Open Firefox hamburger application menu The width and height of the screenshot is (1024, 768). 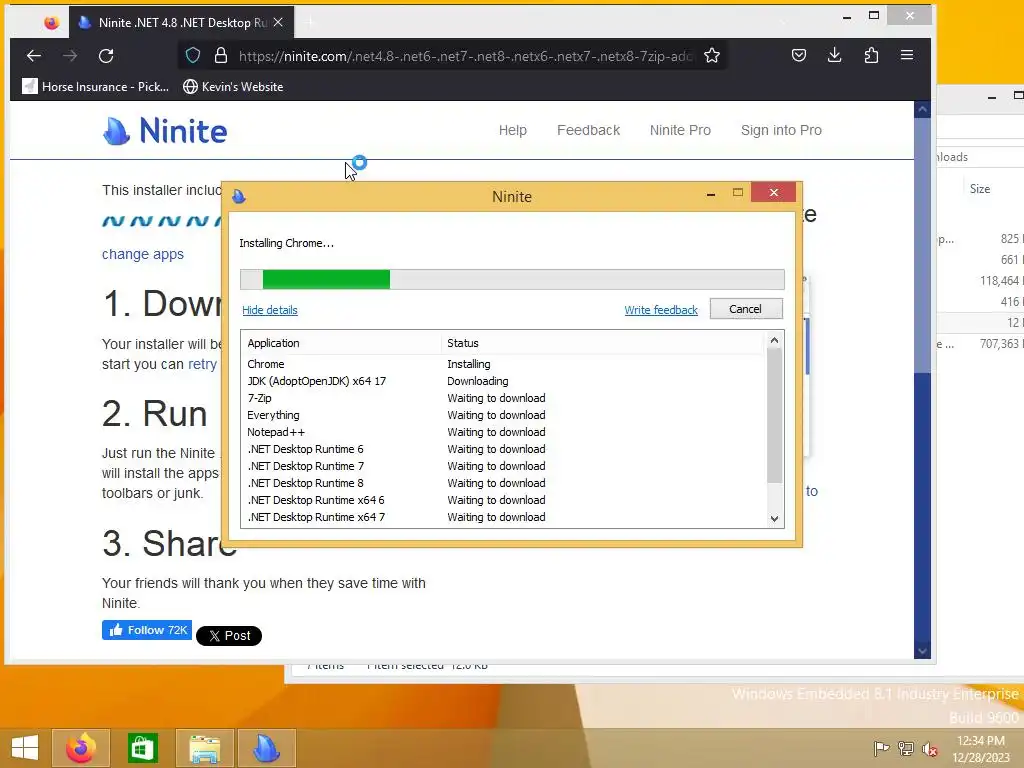coord(907,56)
